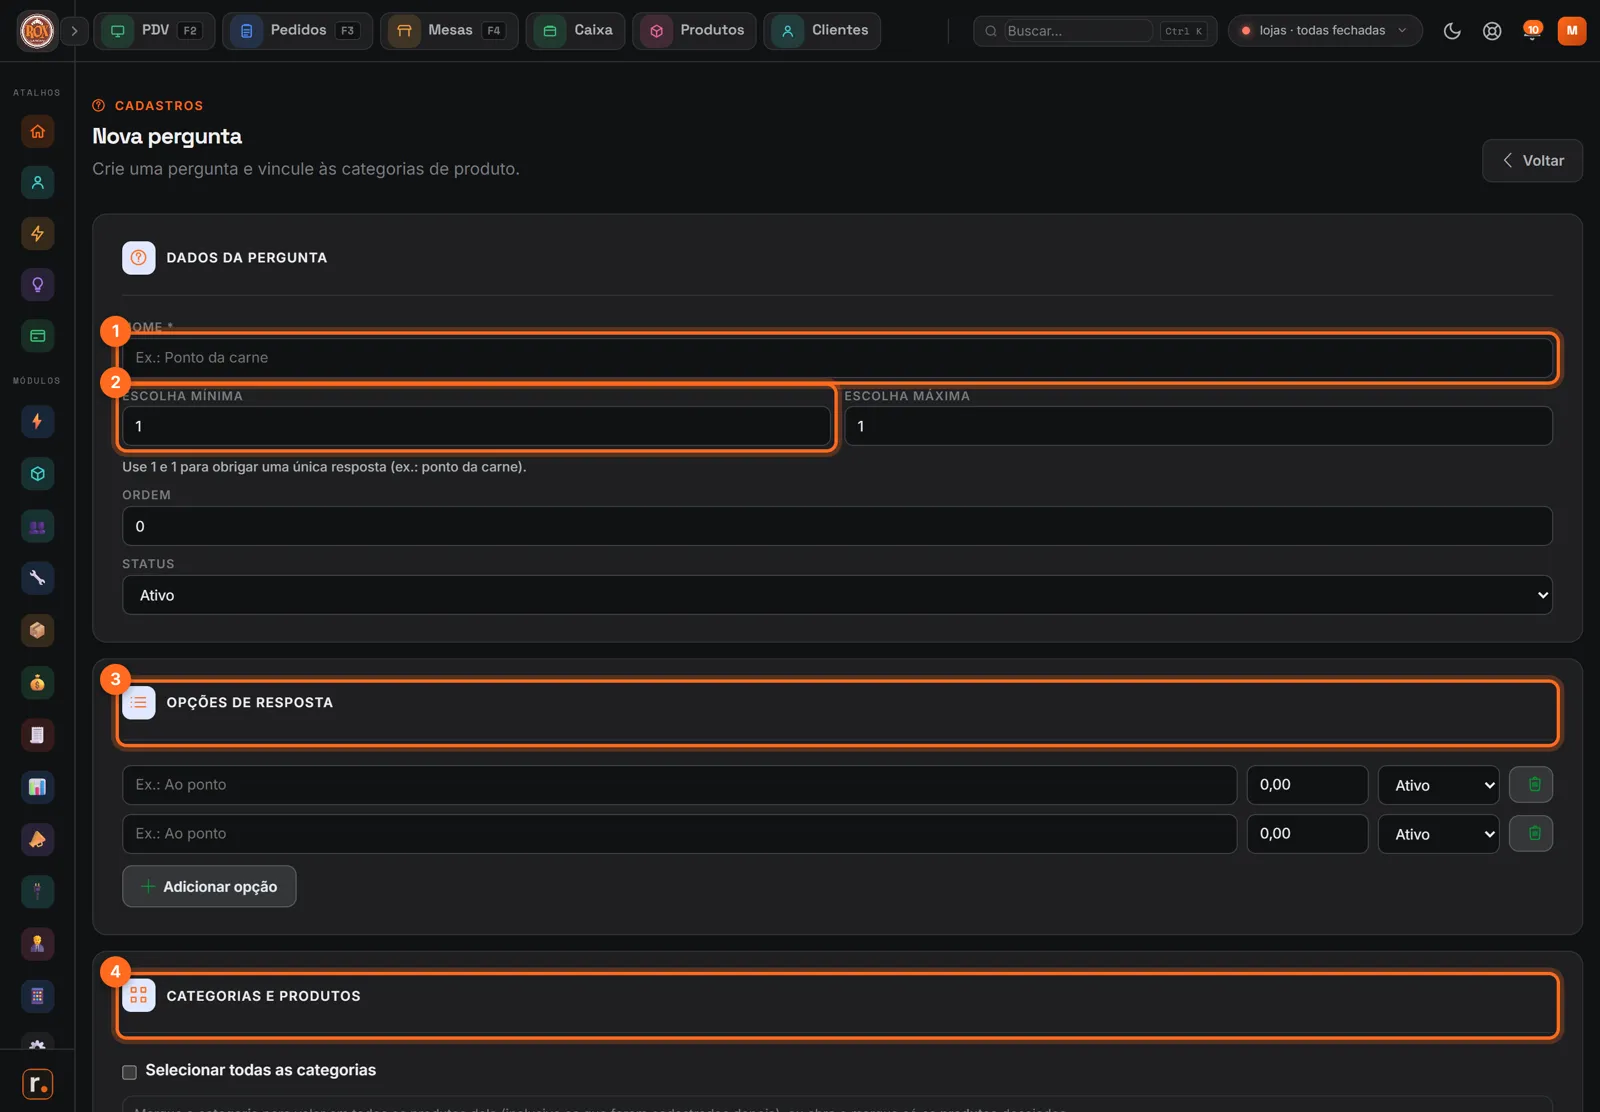This screenshot has height=1112, width=1600.
Task: Click the cardboard box module icon
Action: pyautogui.click(x=37, y=630)
